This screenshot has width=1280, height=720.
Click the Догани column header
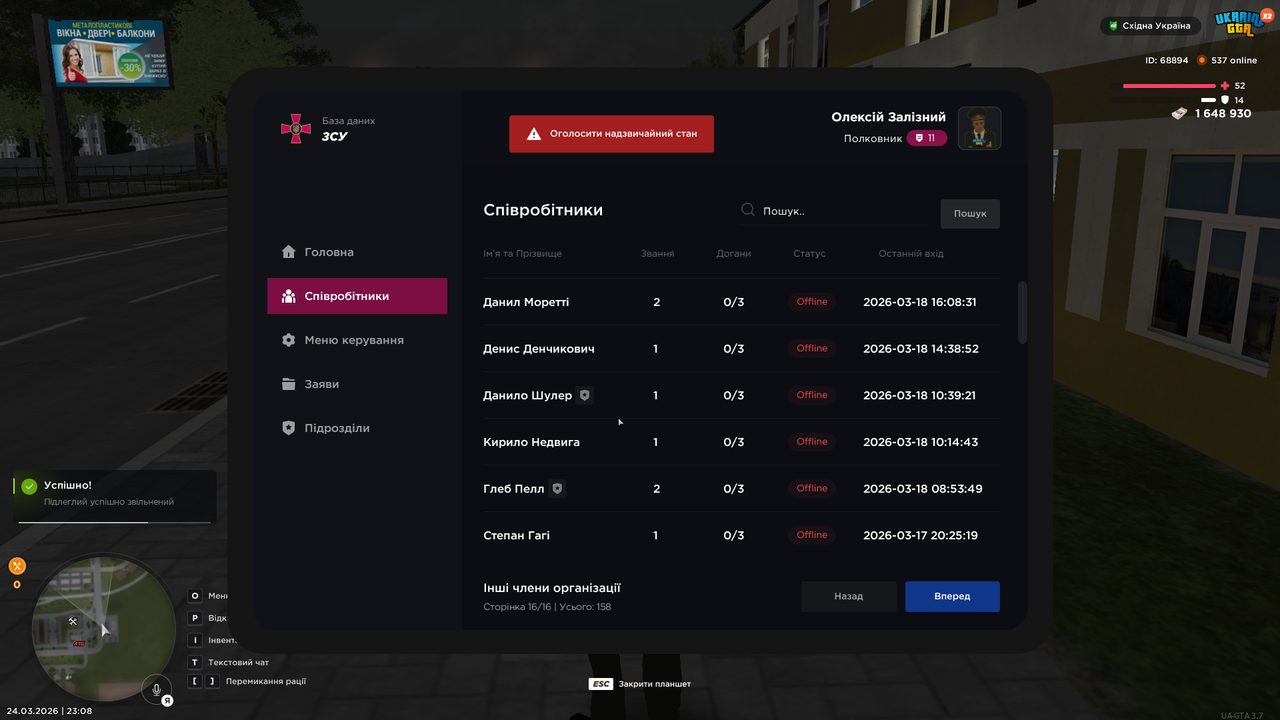(x=734, y=254)
